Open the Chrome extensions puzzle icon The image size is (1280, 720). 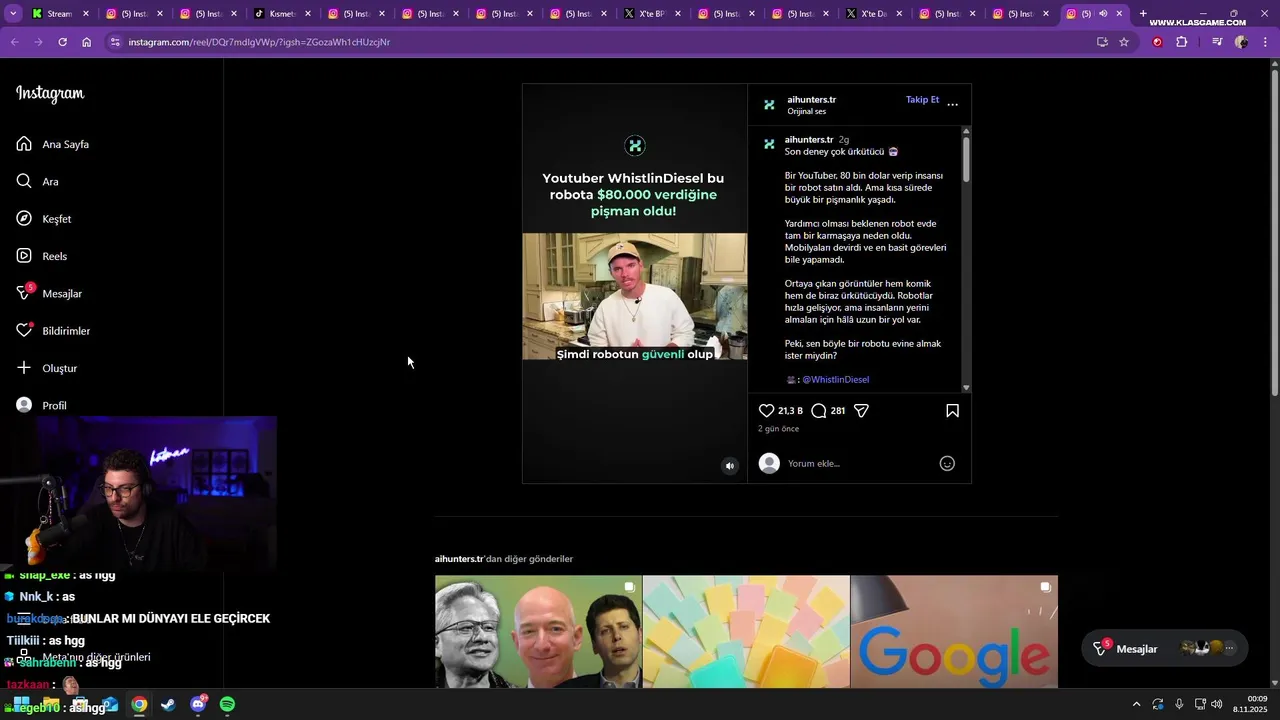pyautogui.click(x=1181, y=42)
